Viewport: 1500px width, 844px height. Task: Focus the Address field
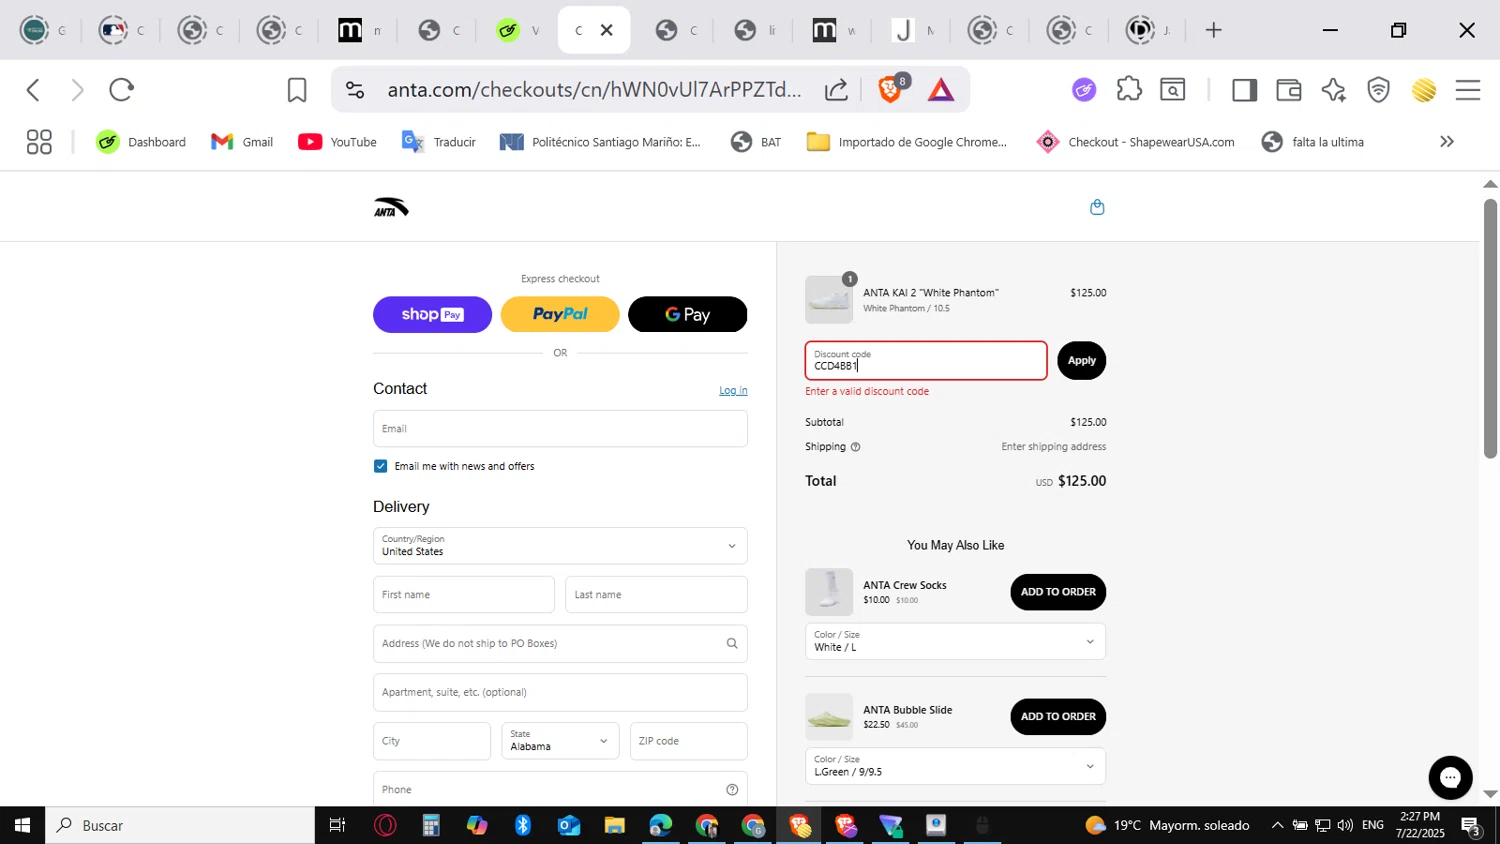pyautogui.click(x=560, y=644)
